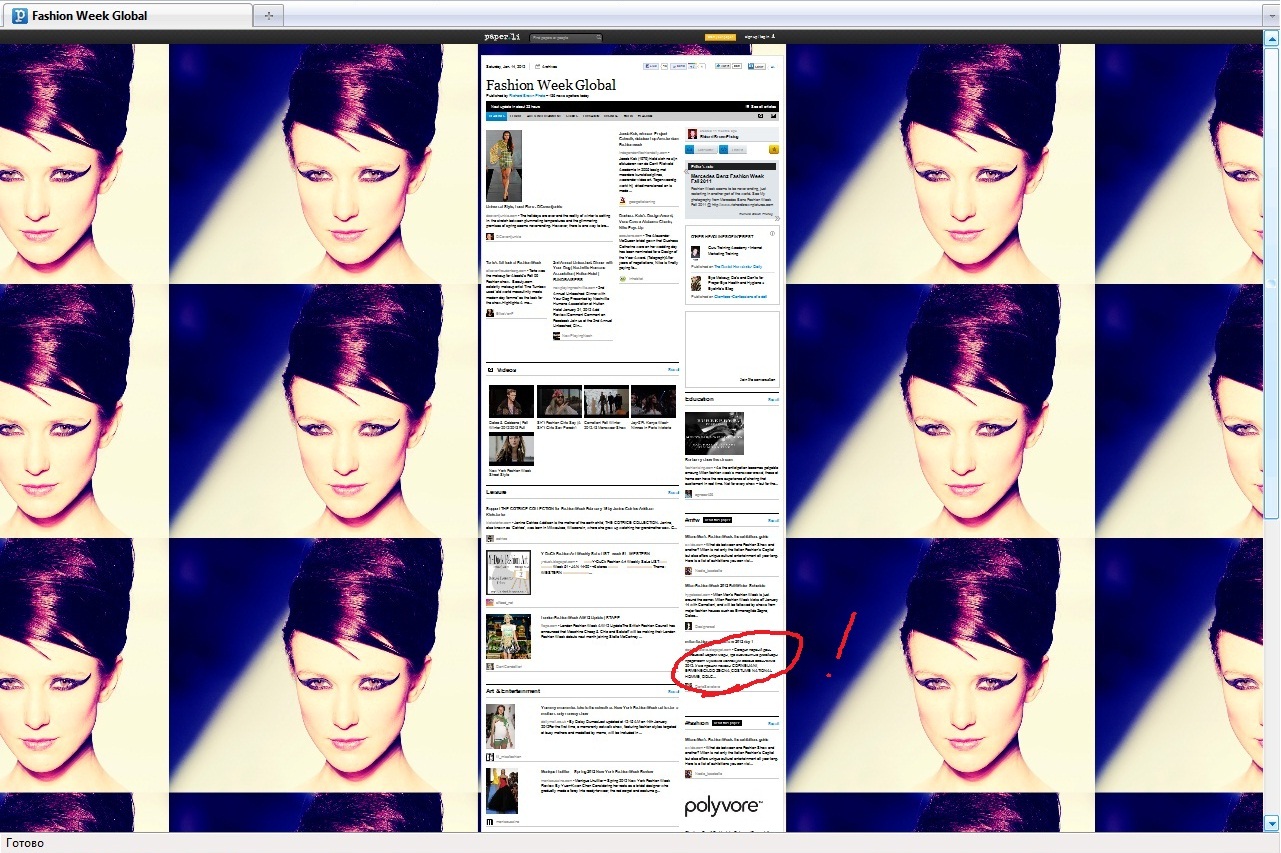Click the Facebook Like button at page top
1281x853 pixels.
click(x=651, y=66)
